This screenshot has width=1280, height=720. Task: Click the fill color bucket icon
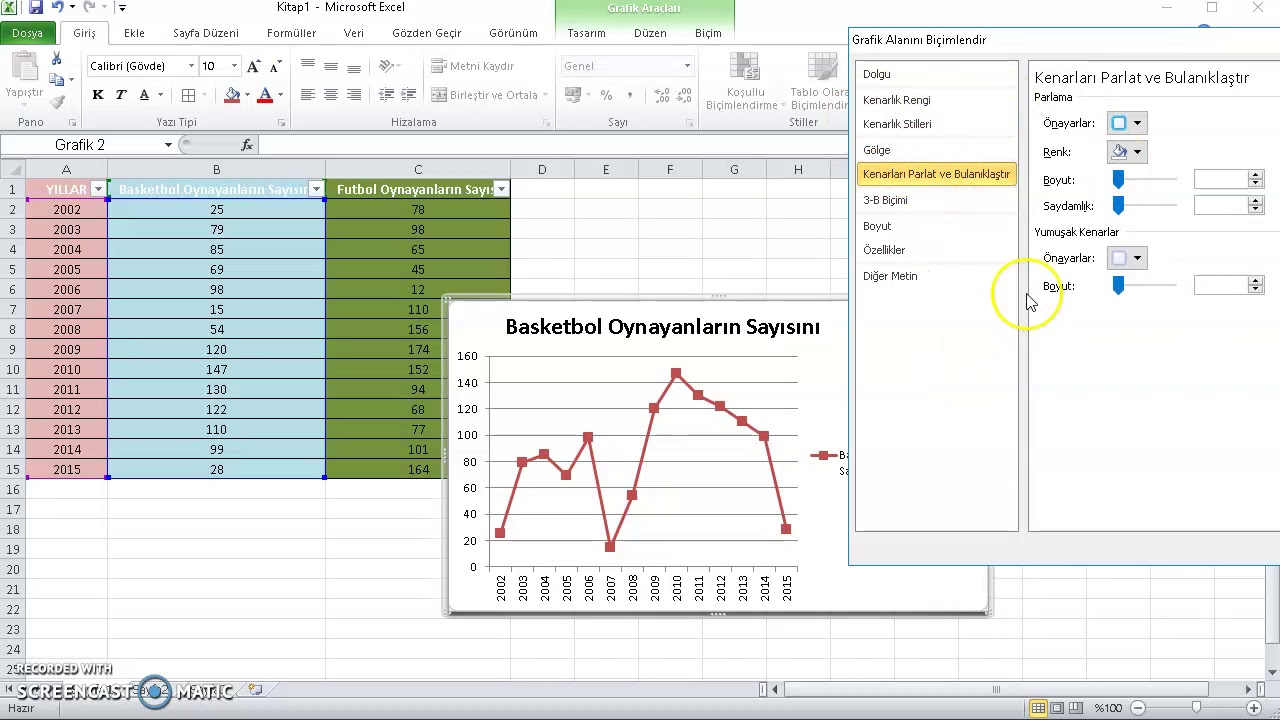click(232, 95)
